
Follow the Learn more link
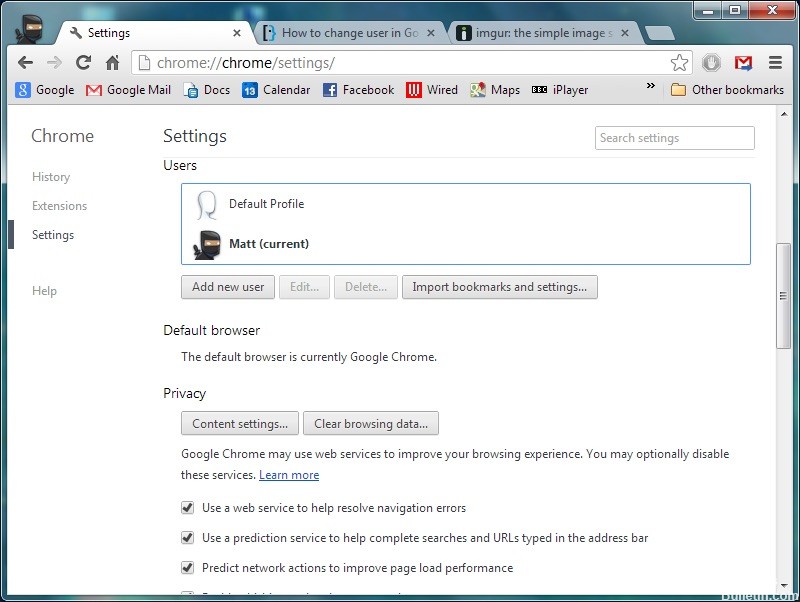point(289,475)
